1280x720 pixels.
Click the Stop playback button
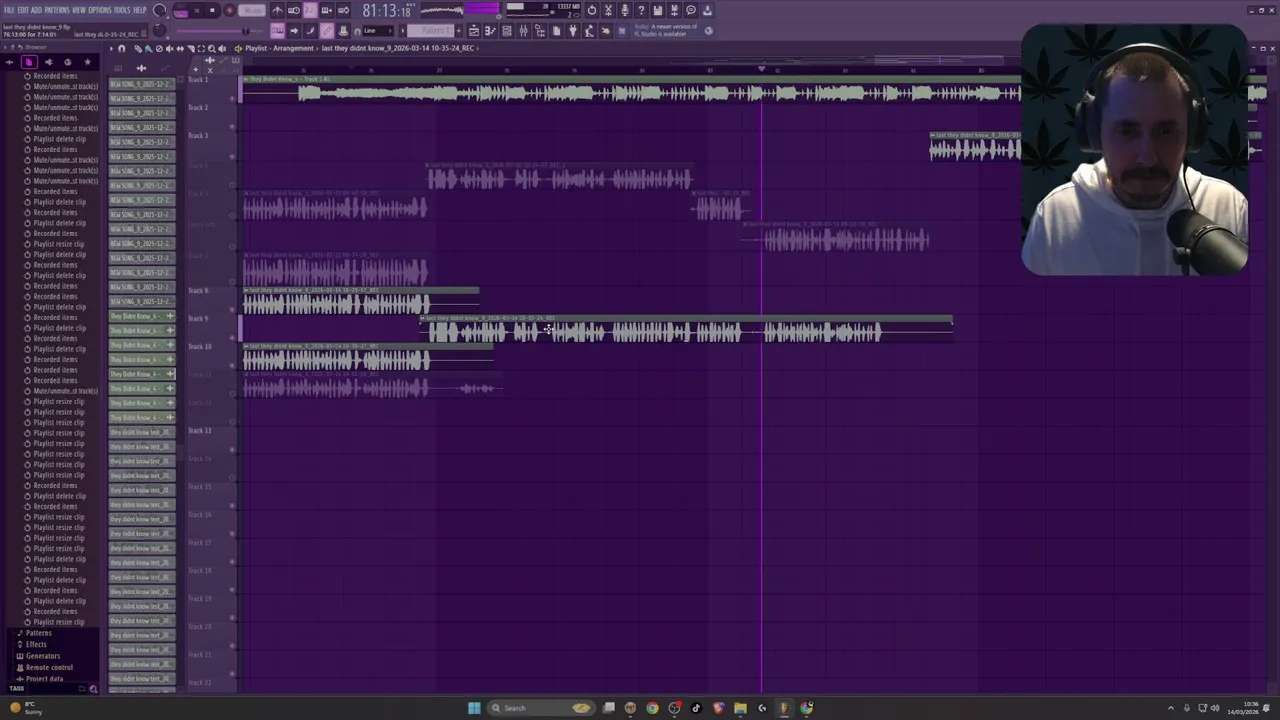[212, 10]
